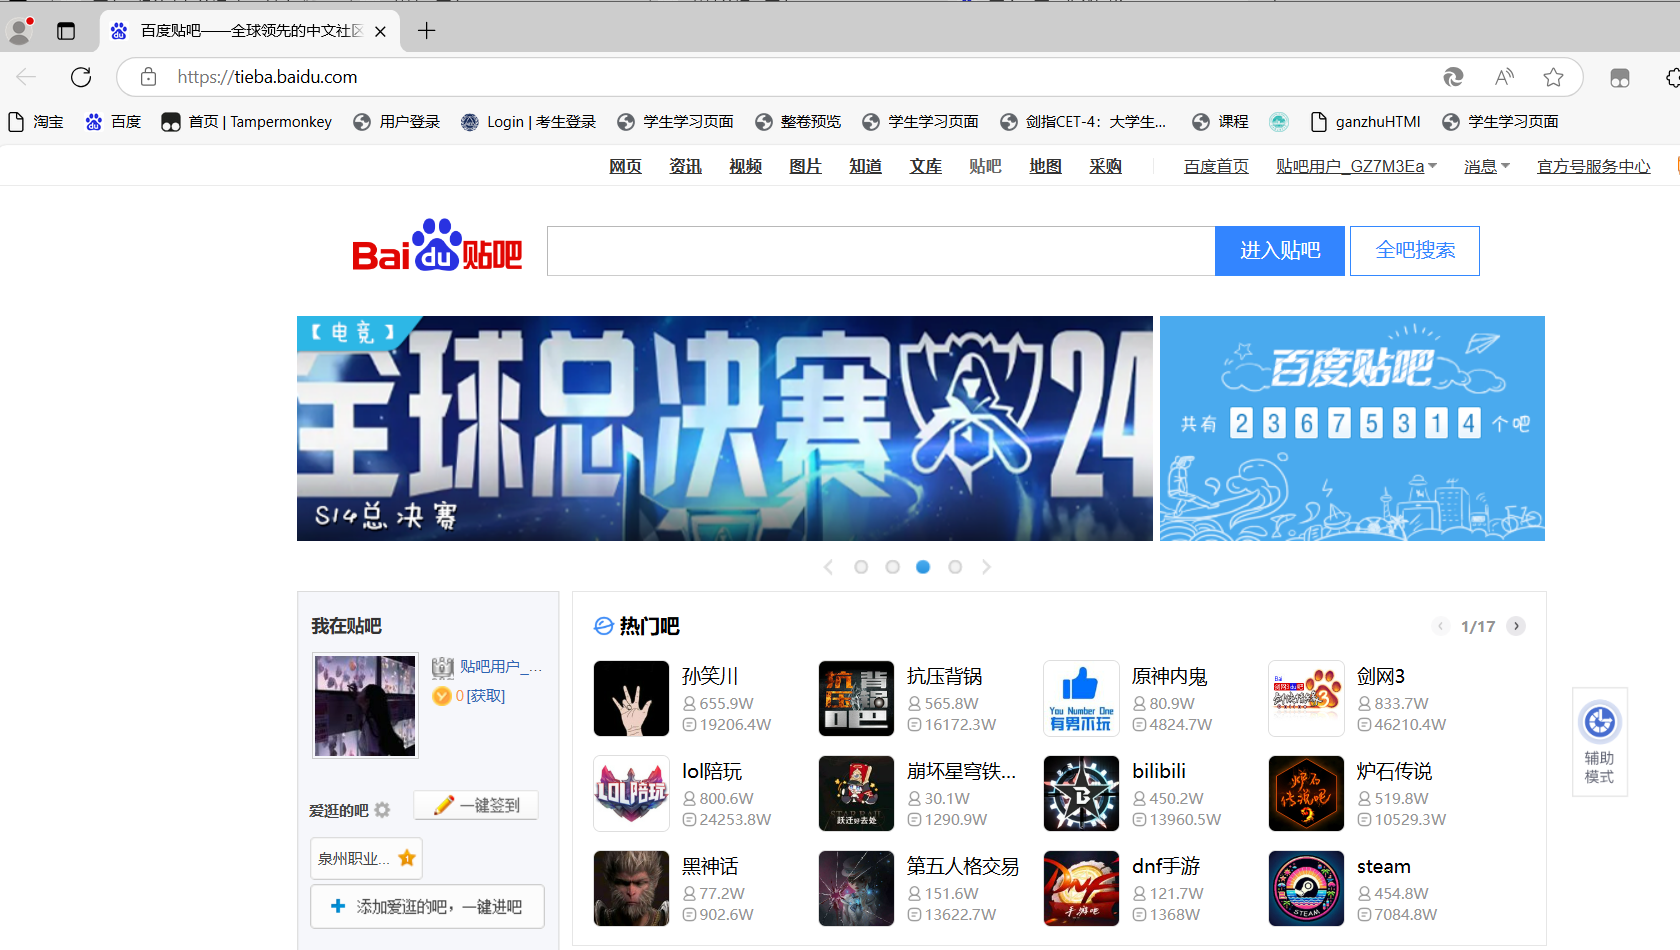This screenshot has width=1680, height=950.
Task: Open the steam tieba icon
Action: [x=1306, y=888]
